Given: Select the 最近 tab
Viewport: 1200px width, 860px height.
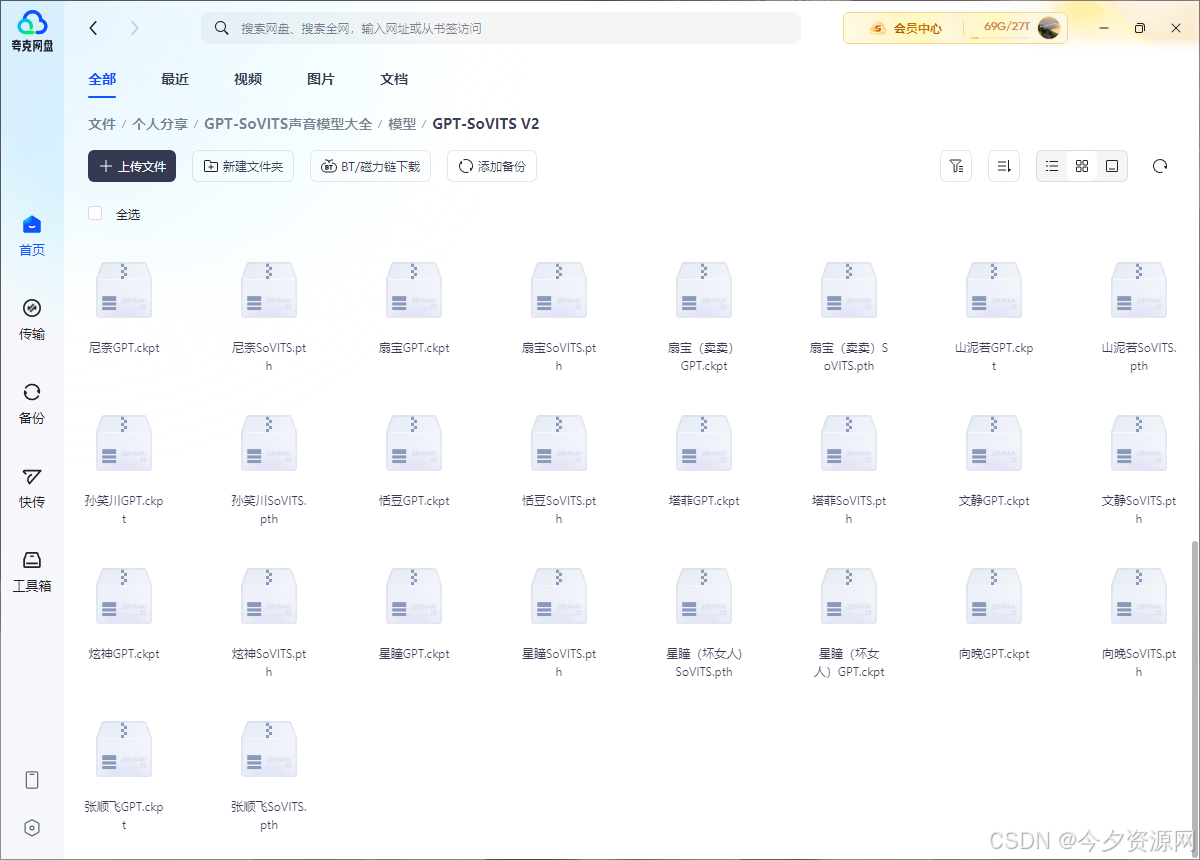Looking at the screenshot, I should [175, 79].
